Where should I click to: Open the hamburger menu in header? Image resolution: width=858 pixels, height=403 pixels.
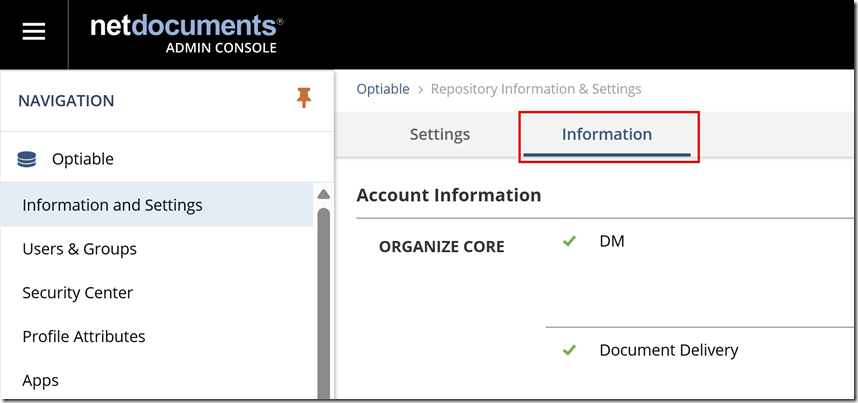click(x=34, y=32)
